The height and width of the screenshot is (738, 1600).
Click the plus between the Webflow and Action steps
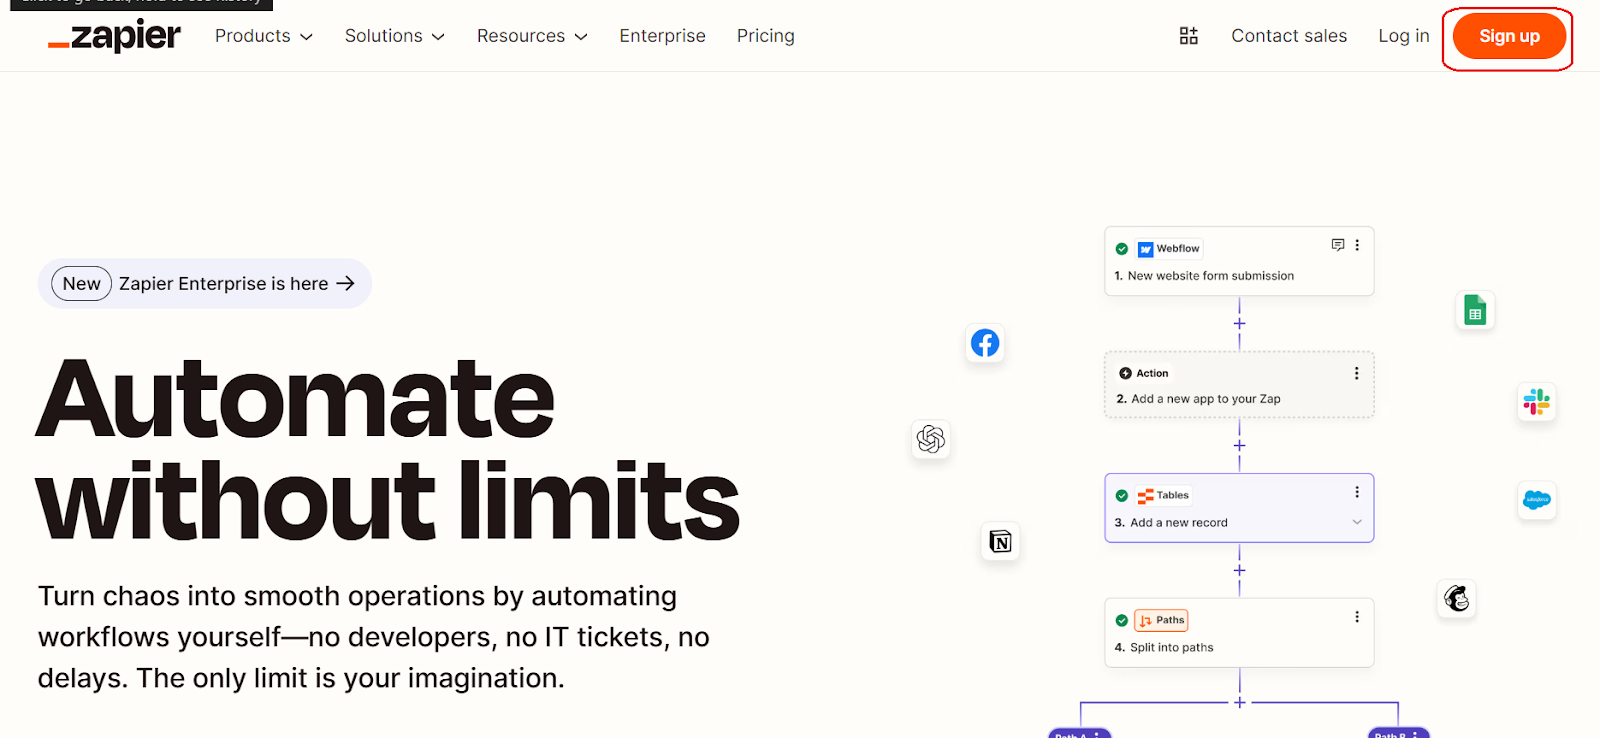[x=1239, y=323]
